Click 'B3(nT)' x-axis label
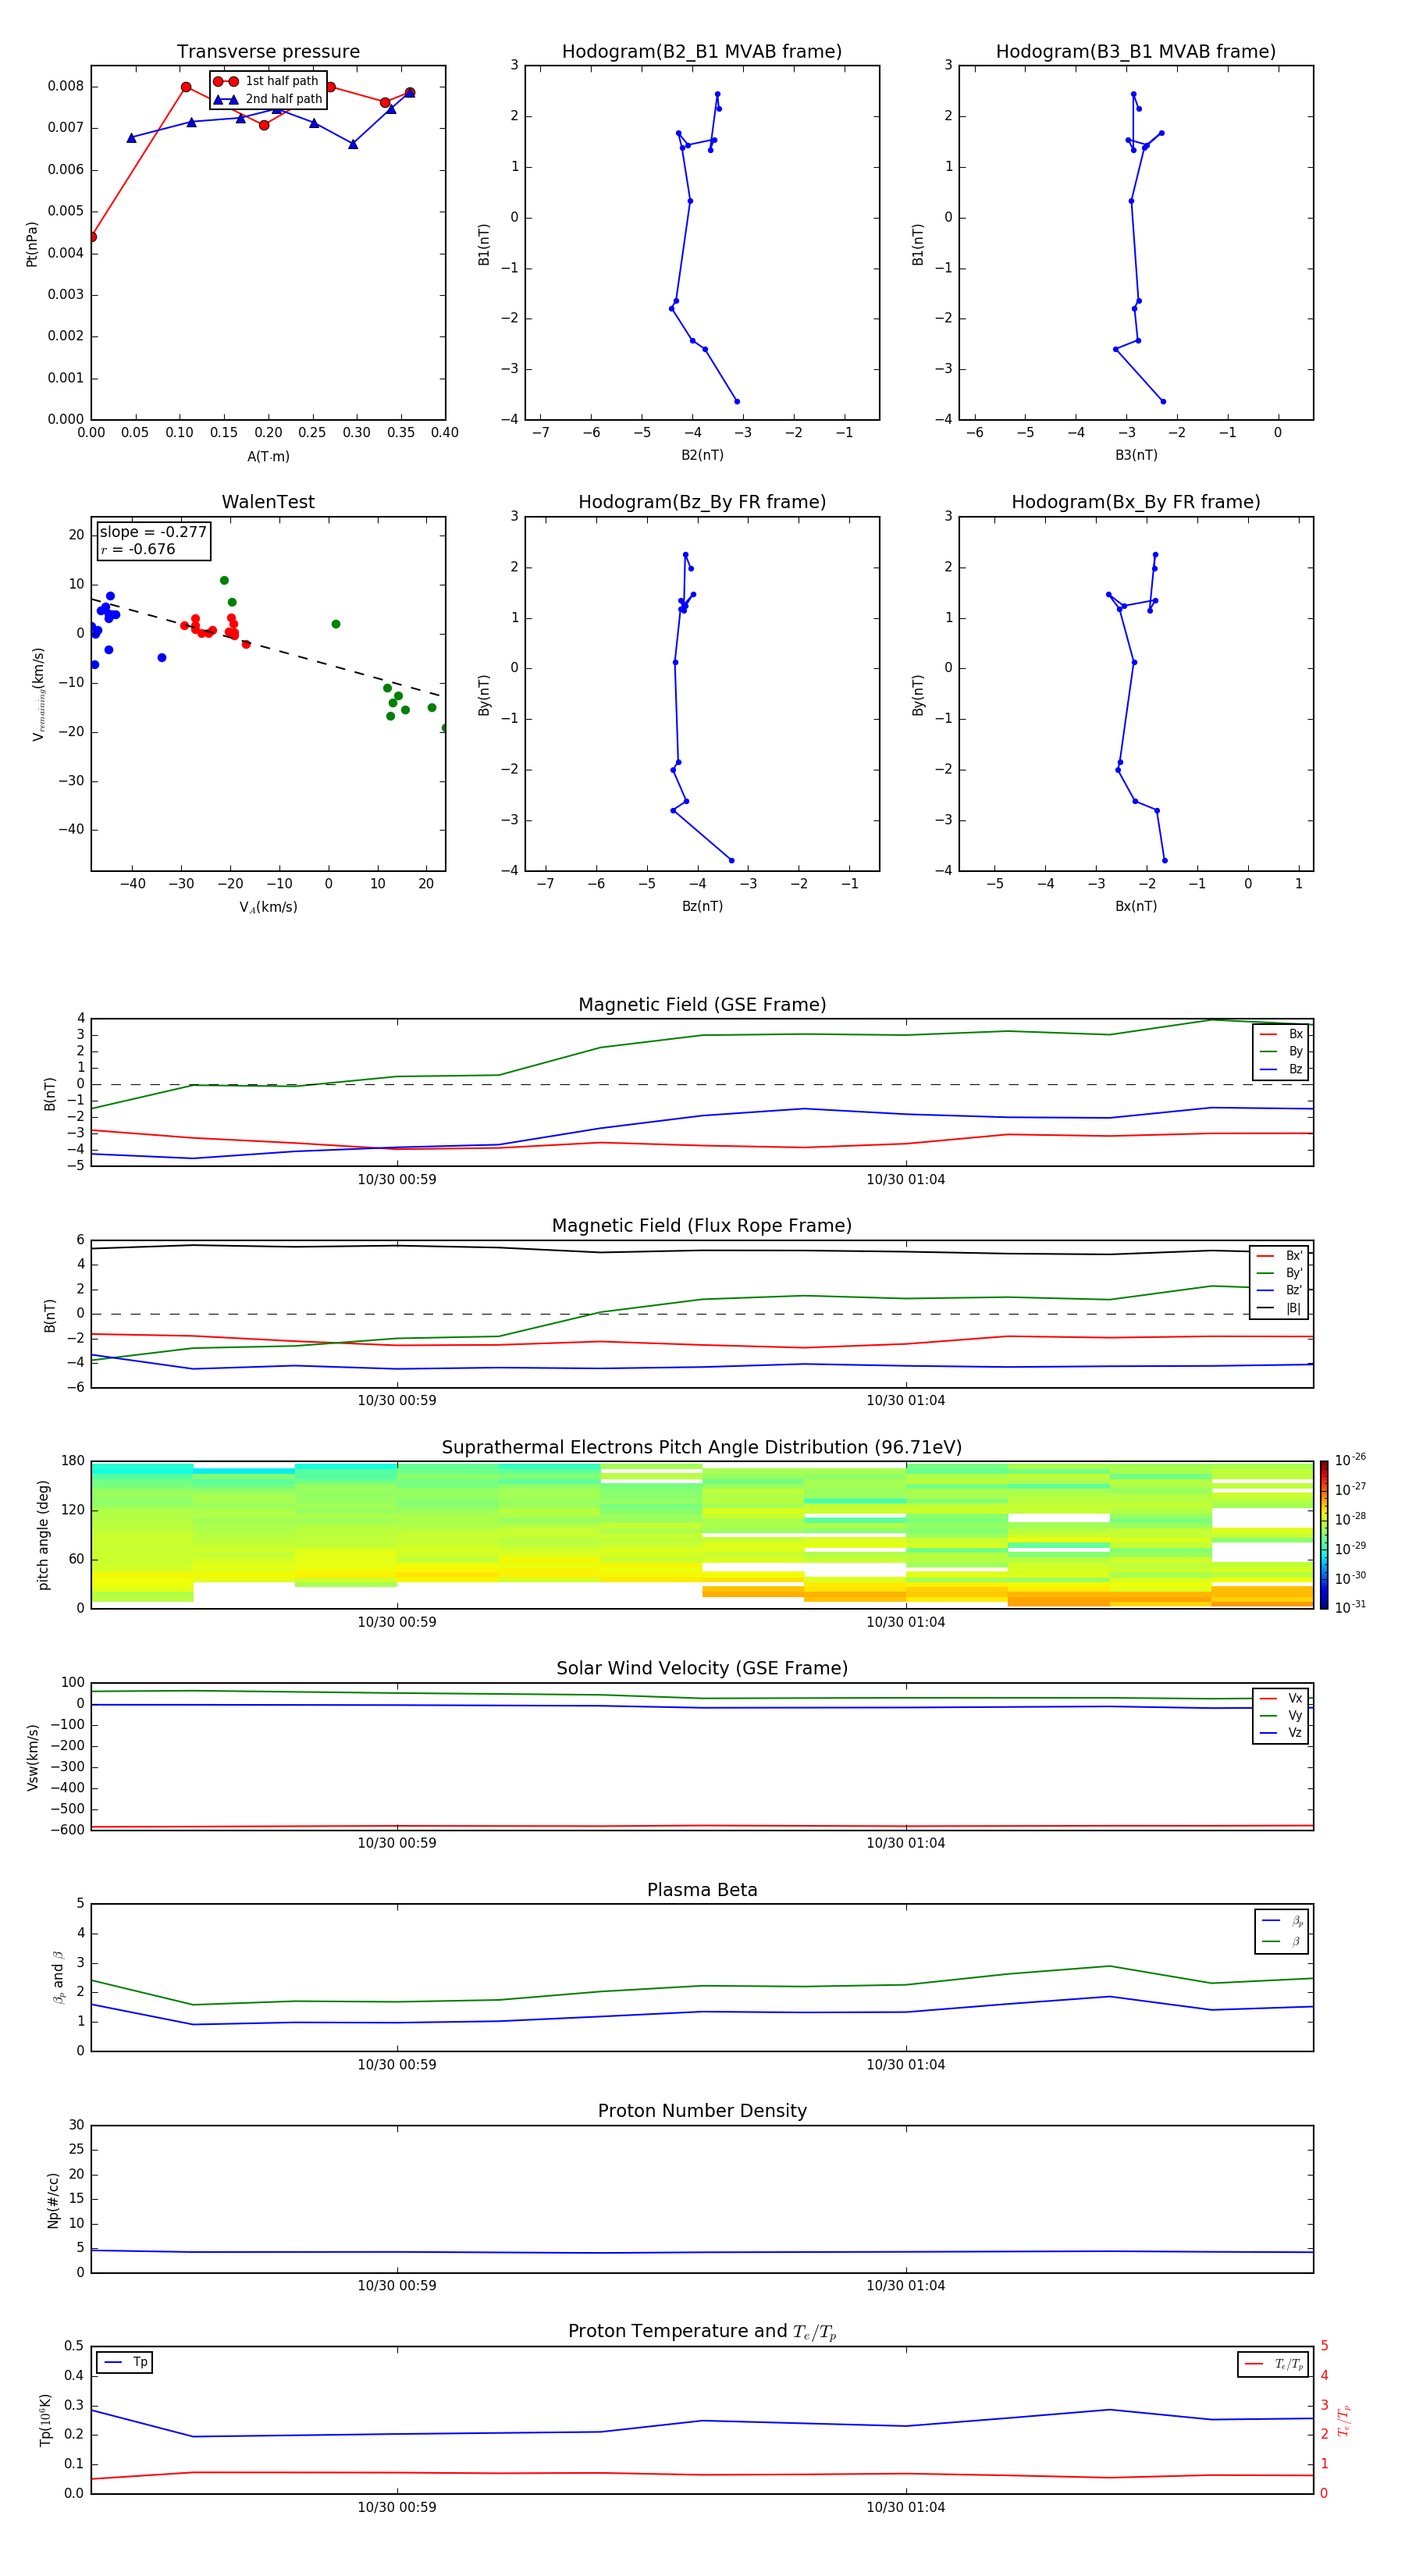Screen dimensions: 1405x2576 pyautogui.click(x=1136, y=455)
